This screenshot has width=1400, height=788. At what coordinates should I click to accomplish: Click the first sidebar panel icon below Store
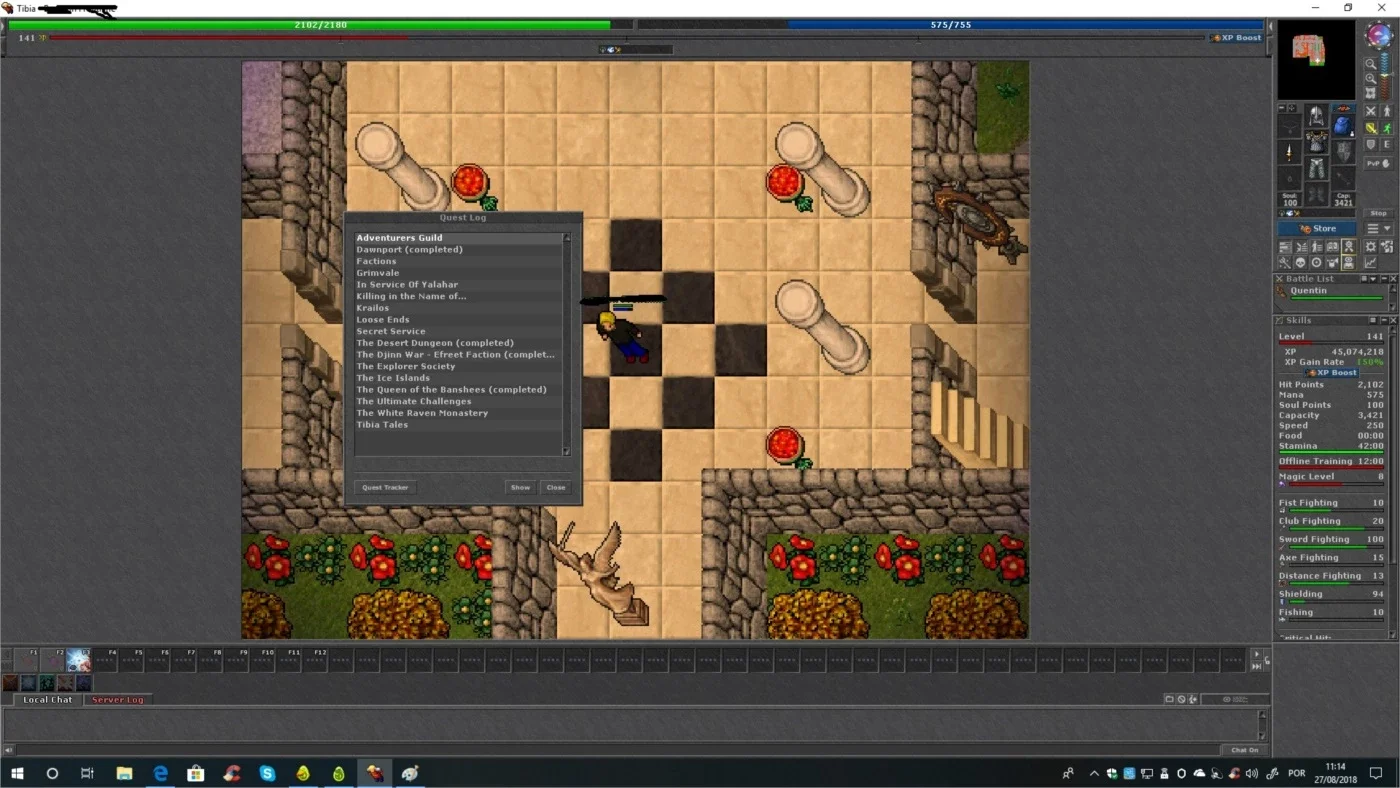1285,246
